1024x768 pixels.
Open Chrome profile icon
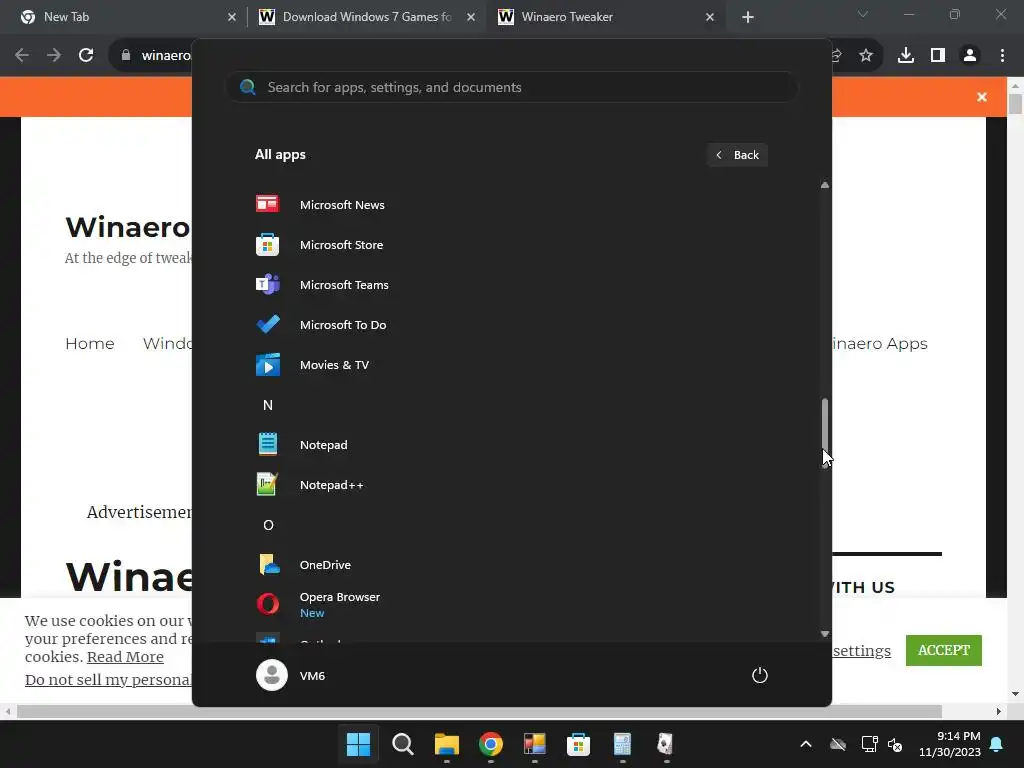[x=970, y=55]
